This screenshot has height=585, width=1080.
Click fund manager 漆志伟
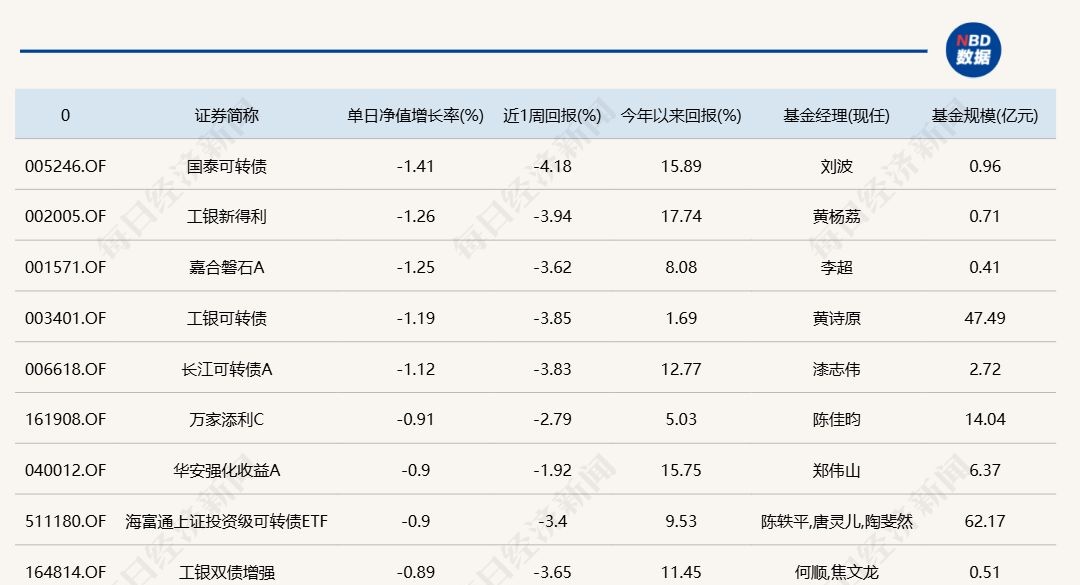tap(836, 369)
